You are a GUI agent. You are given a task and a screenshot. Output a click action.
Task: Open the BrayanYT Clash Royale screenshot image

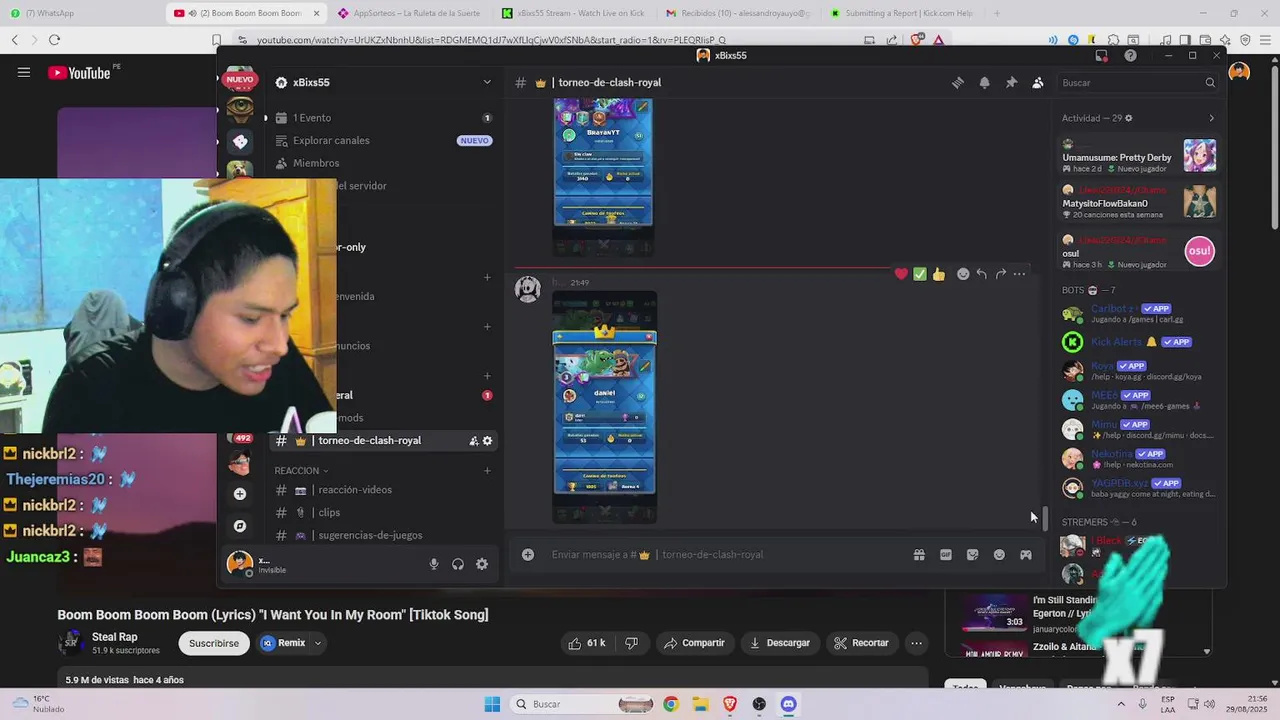pyautogui.click(x=603, y=177)
